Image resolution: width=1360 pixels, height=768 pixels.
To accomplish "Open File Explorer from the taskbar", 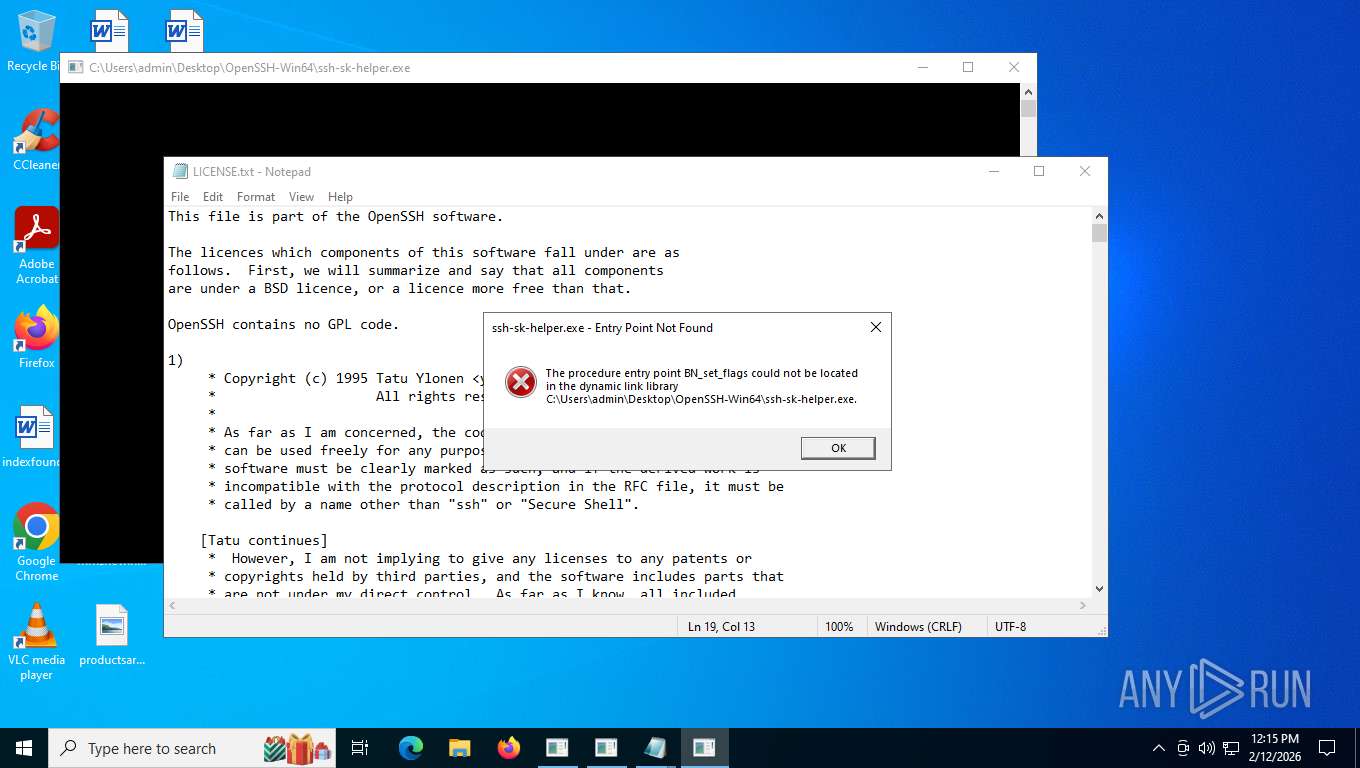I will point(460,748).
